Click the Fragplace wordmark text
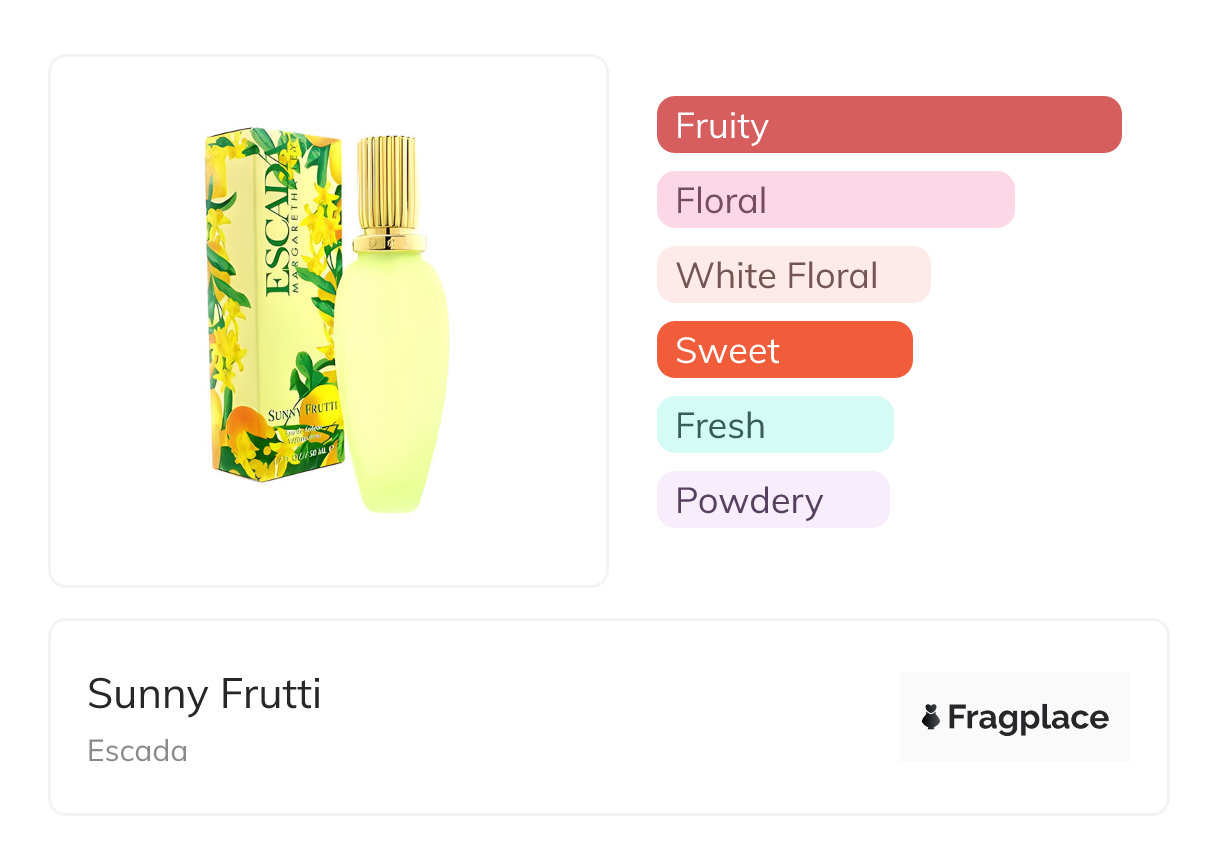The image size is (1218, 864). (1028, 718)
